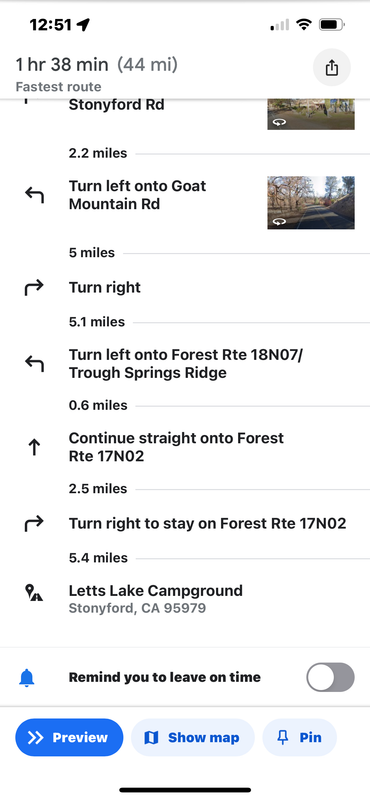The width and height of the screenshot is (370, 800).
Task: Click the Letts Lake Campground destination pin icon
Action: (34, 593)
